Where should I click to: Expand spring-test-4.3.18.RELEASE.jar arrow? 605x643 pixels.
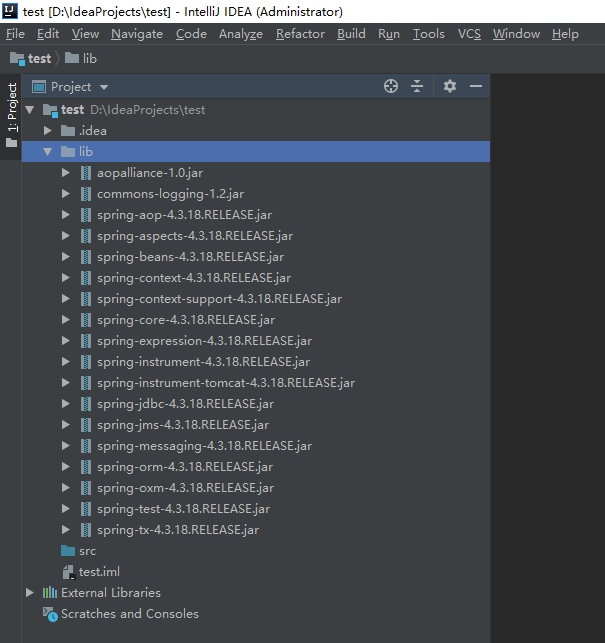66,509
